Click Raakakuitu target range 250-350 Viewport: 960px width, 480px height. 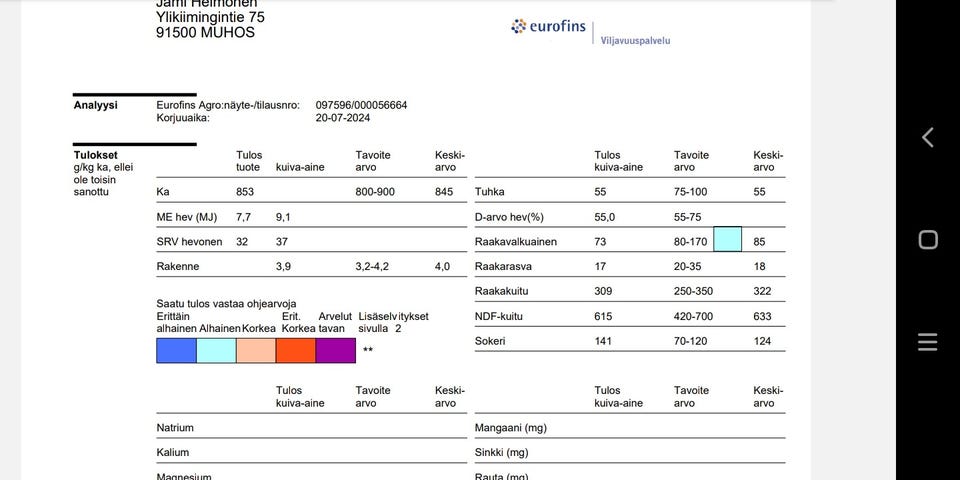pyautogui.click(x=693, y=291)
